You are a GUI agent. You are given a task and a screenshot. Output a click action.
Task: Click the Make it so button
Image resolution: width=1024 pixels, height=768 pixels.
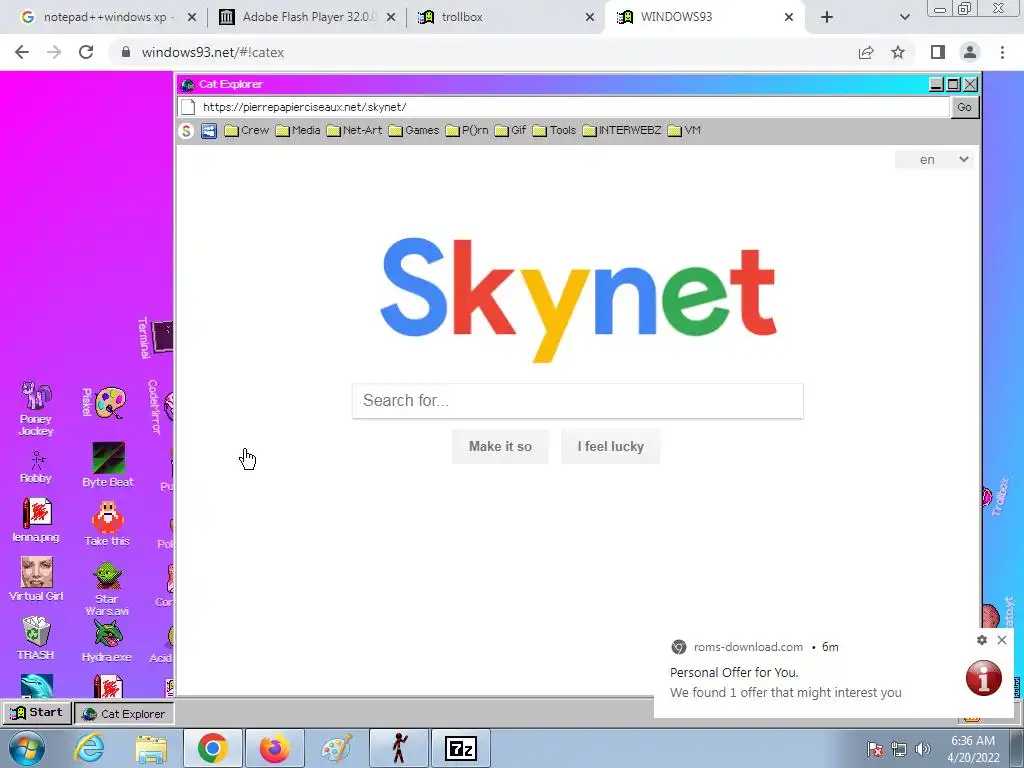point(500,447)
